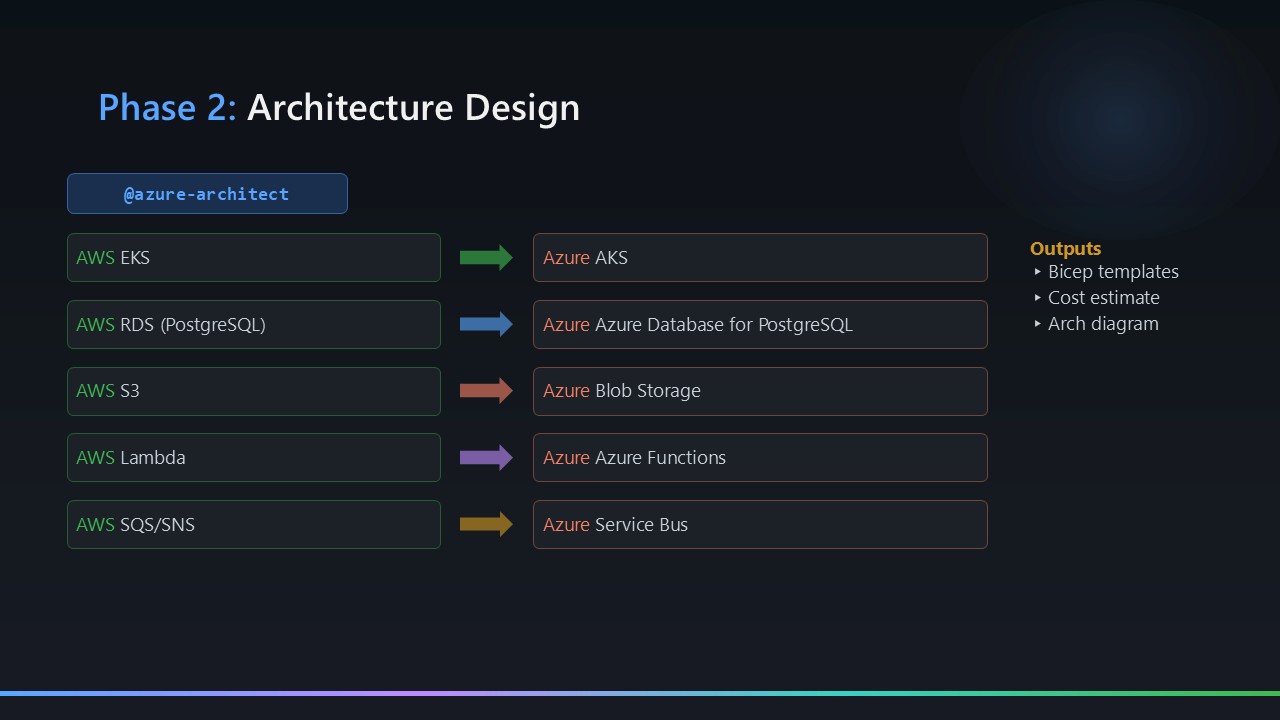Click the green arrow next to AWS EKS
The width and height of the screenshot is (1280, 720).
486,258
